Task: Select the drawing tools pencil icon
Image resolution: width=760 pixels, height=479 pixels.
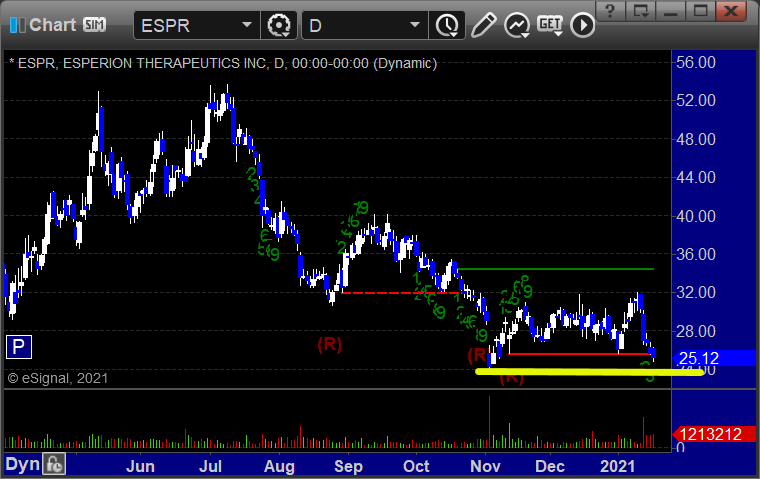Action: 483,25
